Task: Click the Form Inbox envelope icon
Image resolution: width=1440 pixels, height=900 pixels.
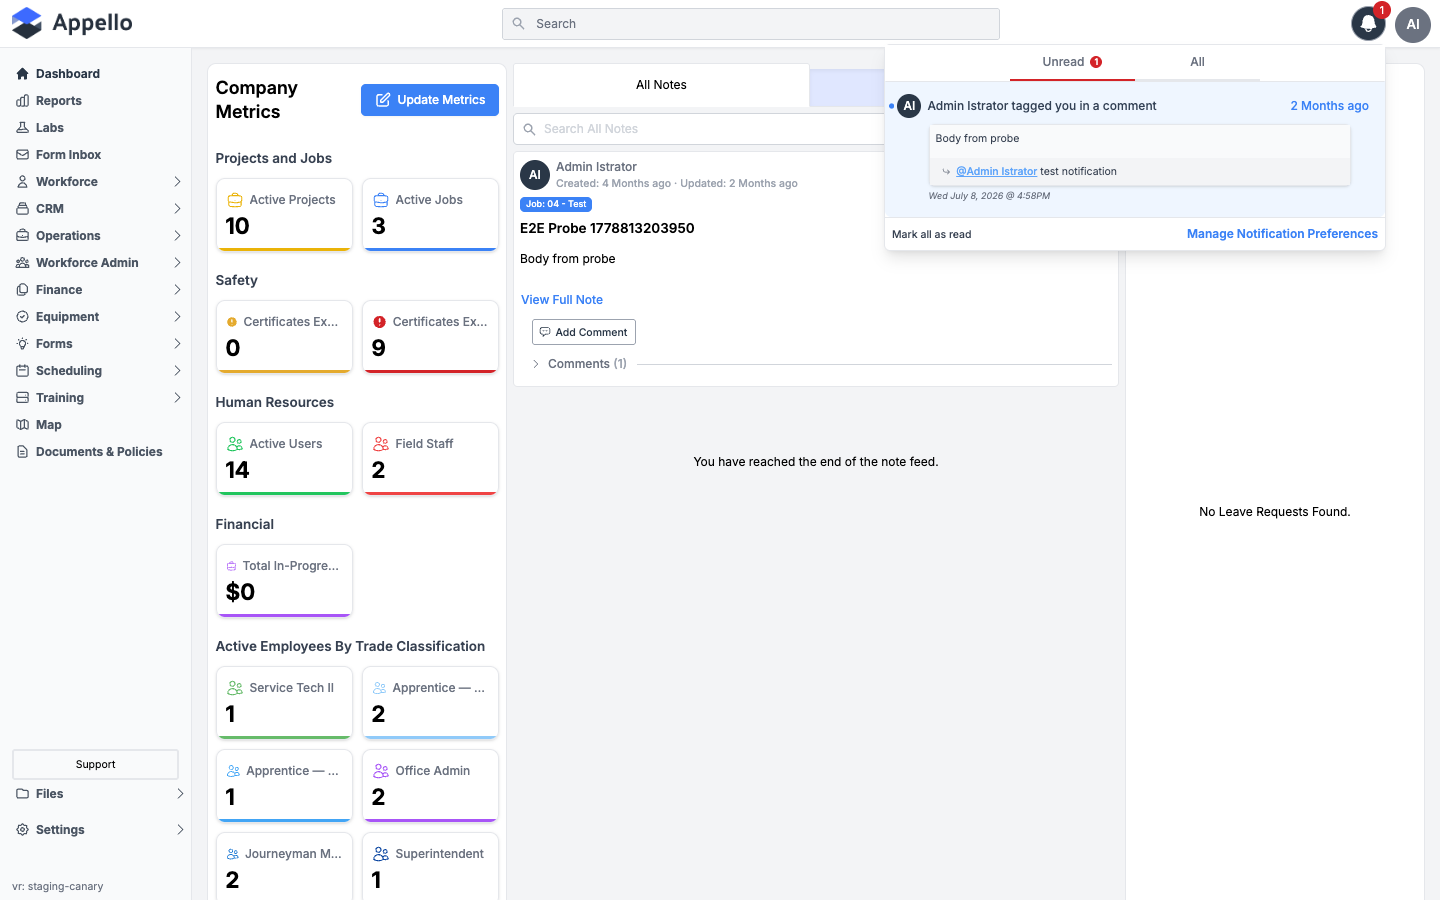Action: pos(22,155)
